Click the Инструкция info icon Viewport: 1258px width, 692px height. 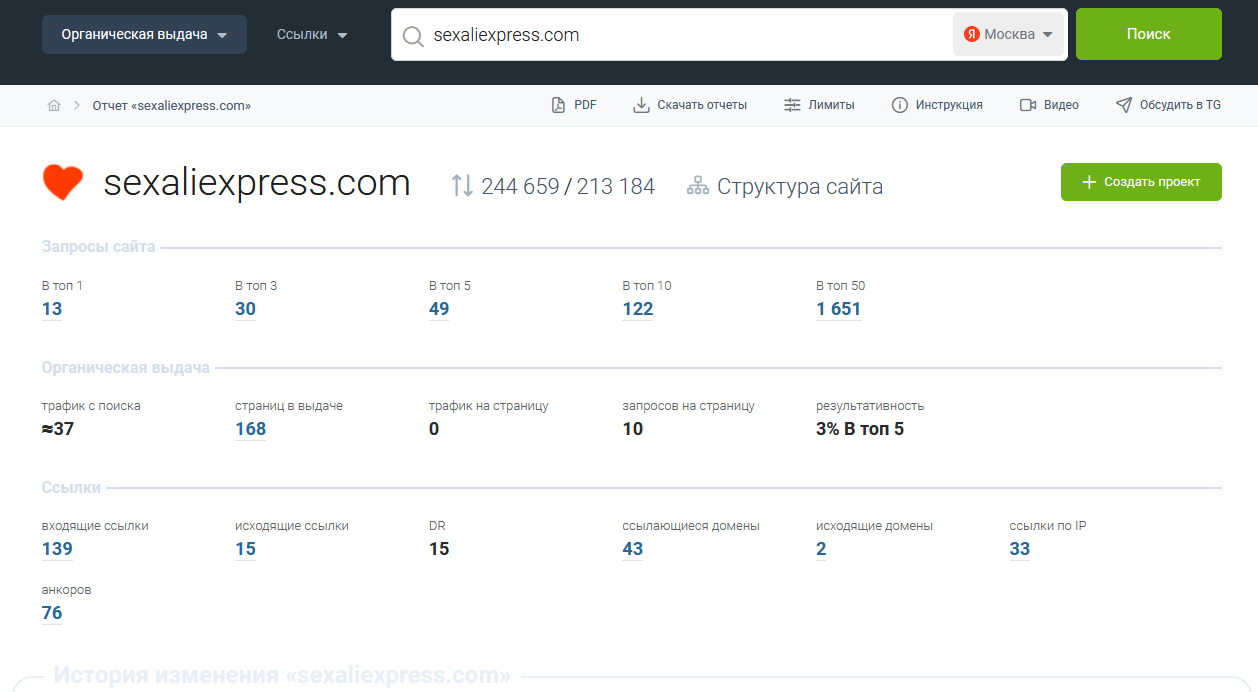click(899, 105)
